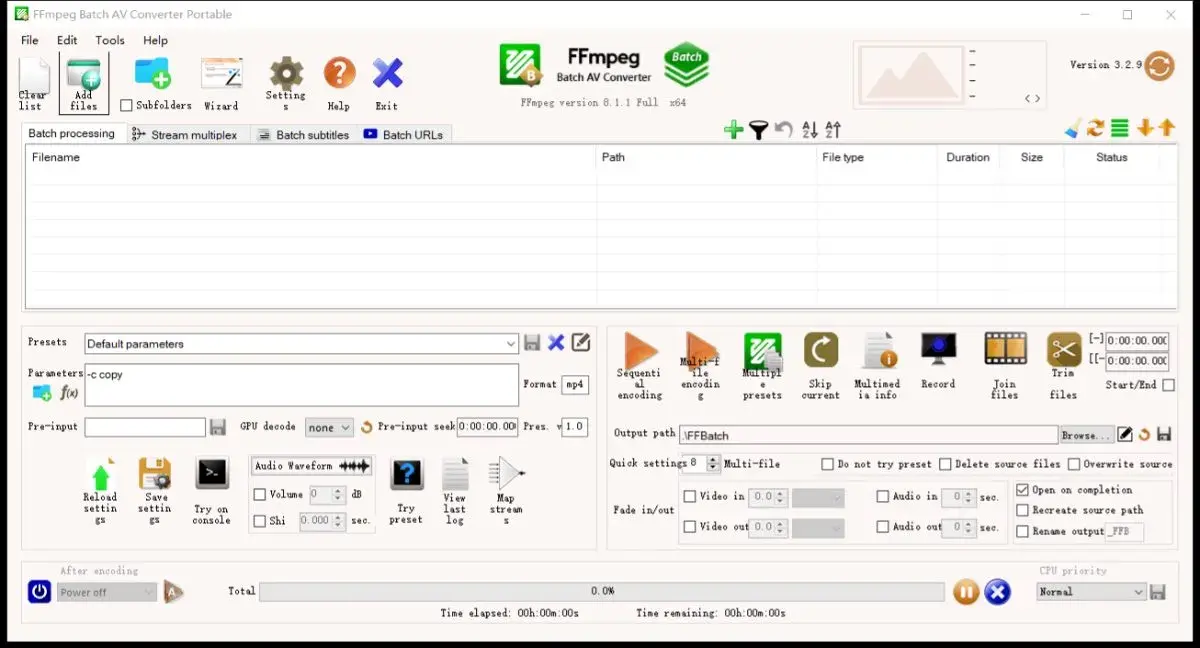Click the update check icon beside Version 3.2.9
The image size is (1200, 648).
pyautogui.click(x=1159, y=66)
